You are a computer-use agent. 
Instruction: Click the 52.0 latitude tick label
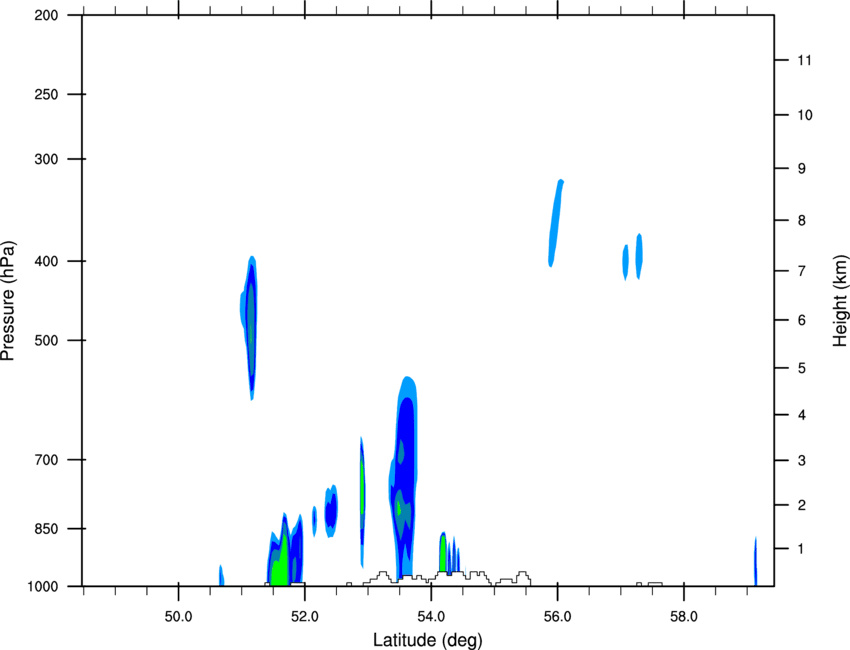tap(305, 617)
